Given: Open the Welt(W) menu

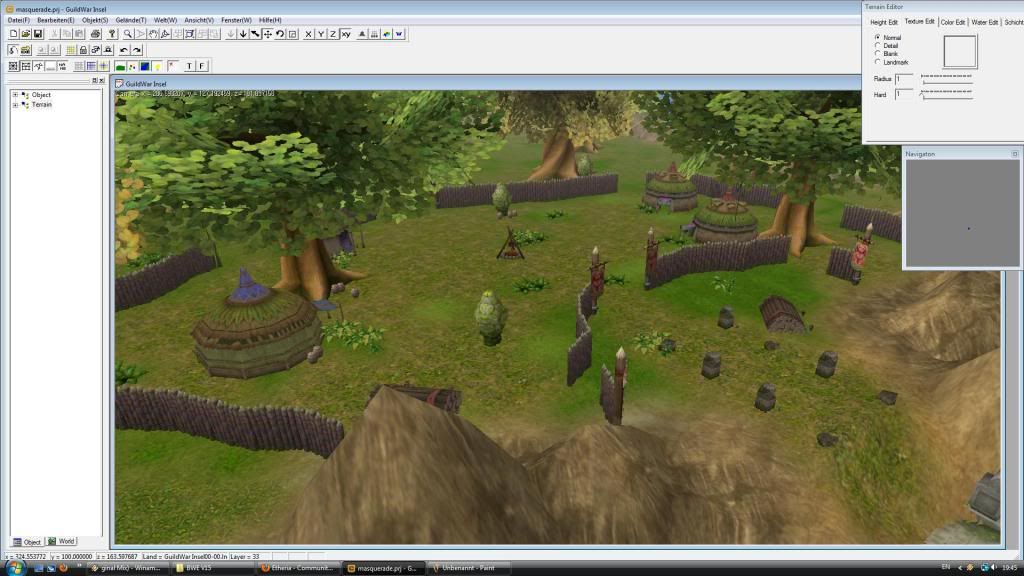Looking at the screenshot, I should [x=165, y=20].
